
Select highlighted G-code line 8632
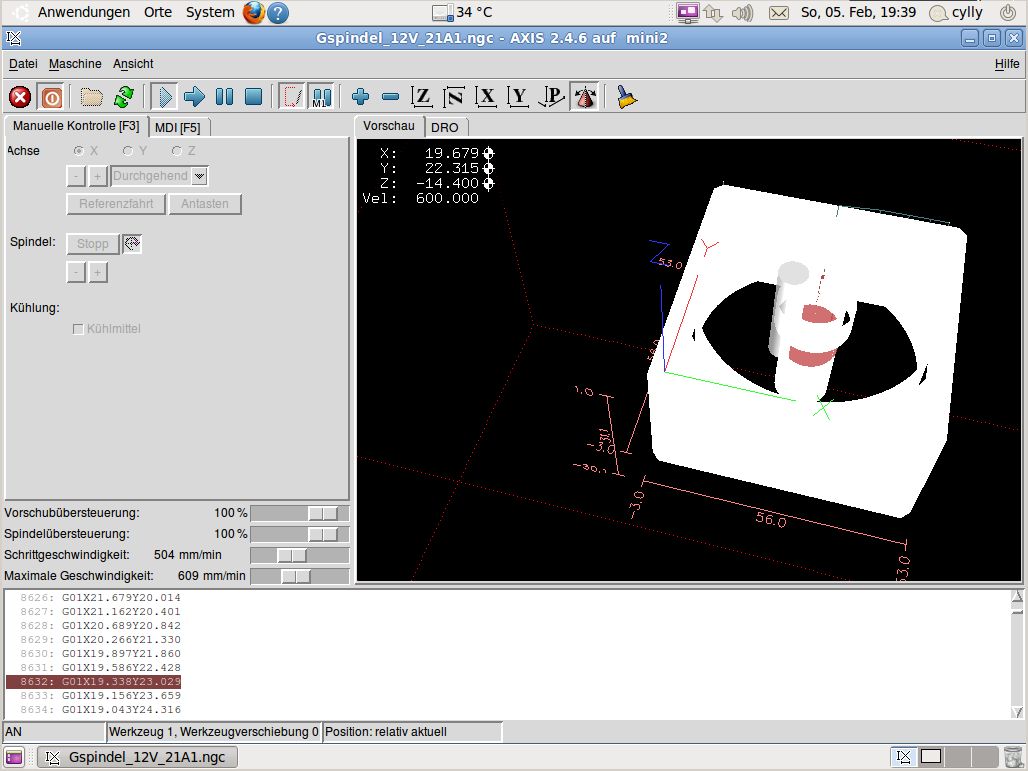tap(93, 682)
